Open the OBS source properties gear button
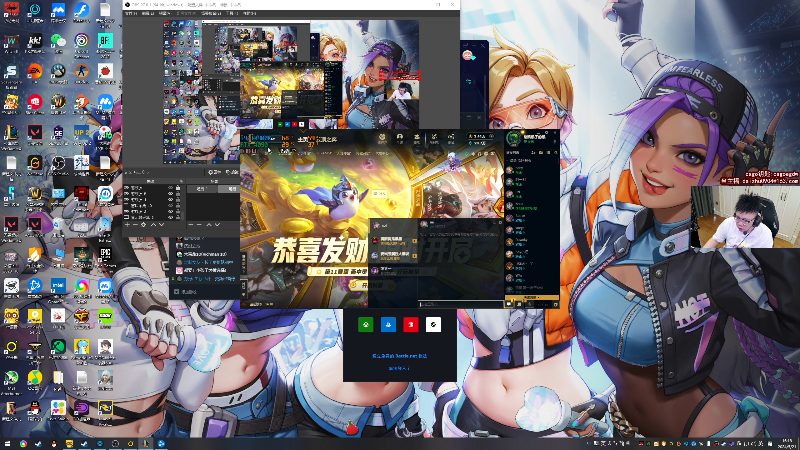 (143, 224)
